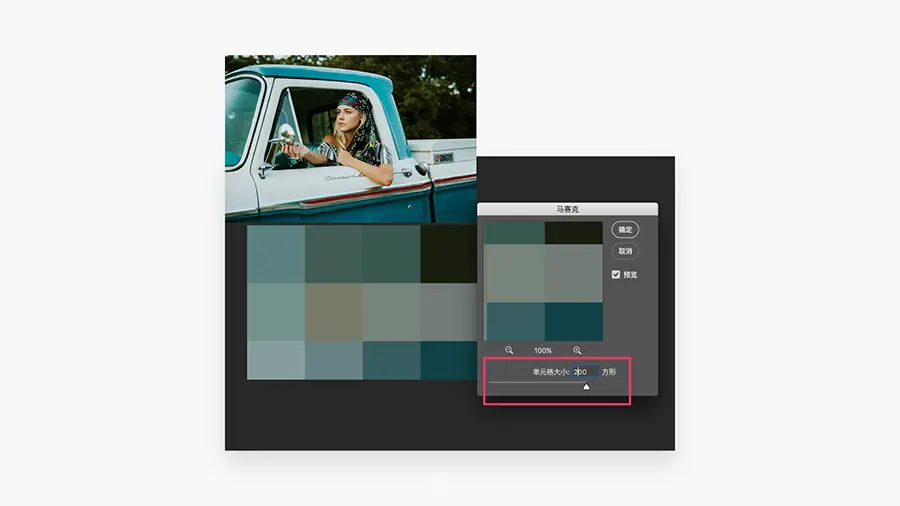Click the cell size input field
900x506 pixels.
pos(586,372)
